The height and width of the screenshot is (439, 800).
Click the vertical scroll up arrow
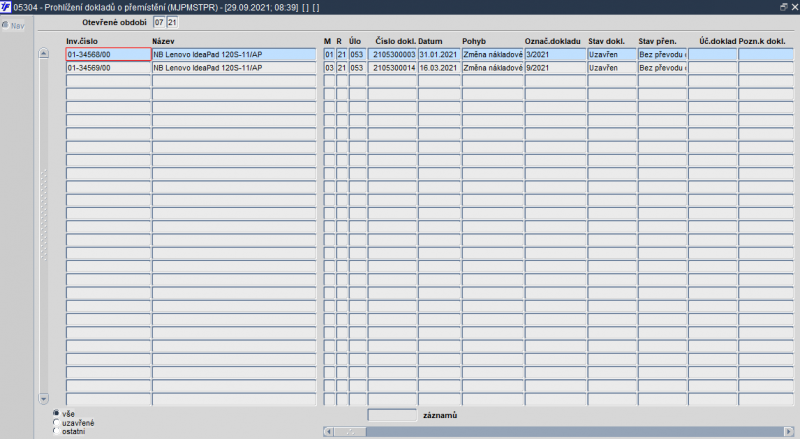point(43,53)
